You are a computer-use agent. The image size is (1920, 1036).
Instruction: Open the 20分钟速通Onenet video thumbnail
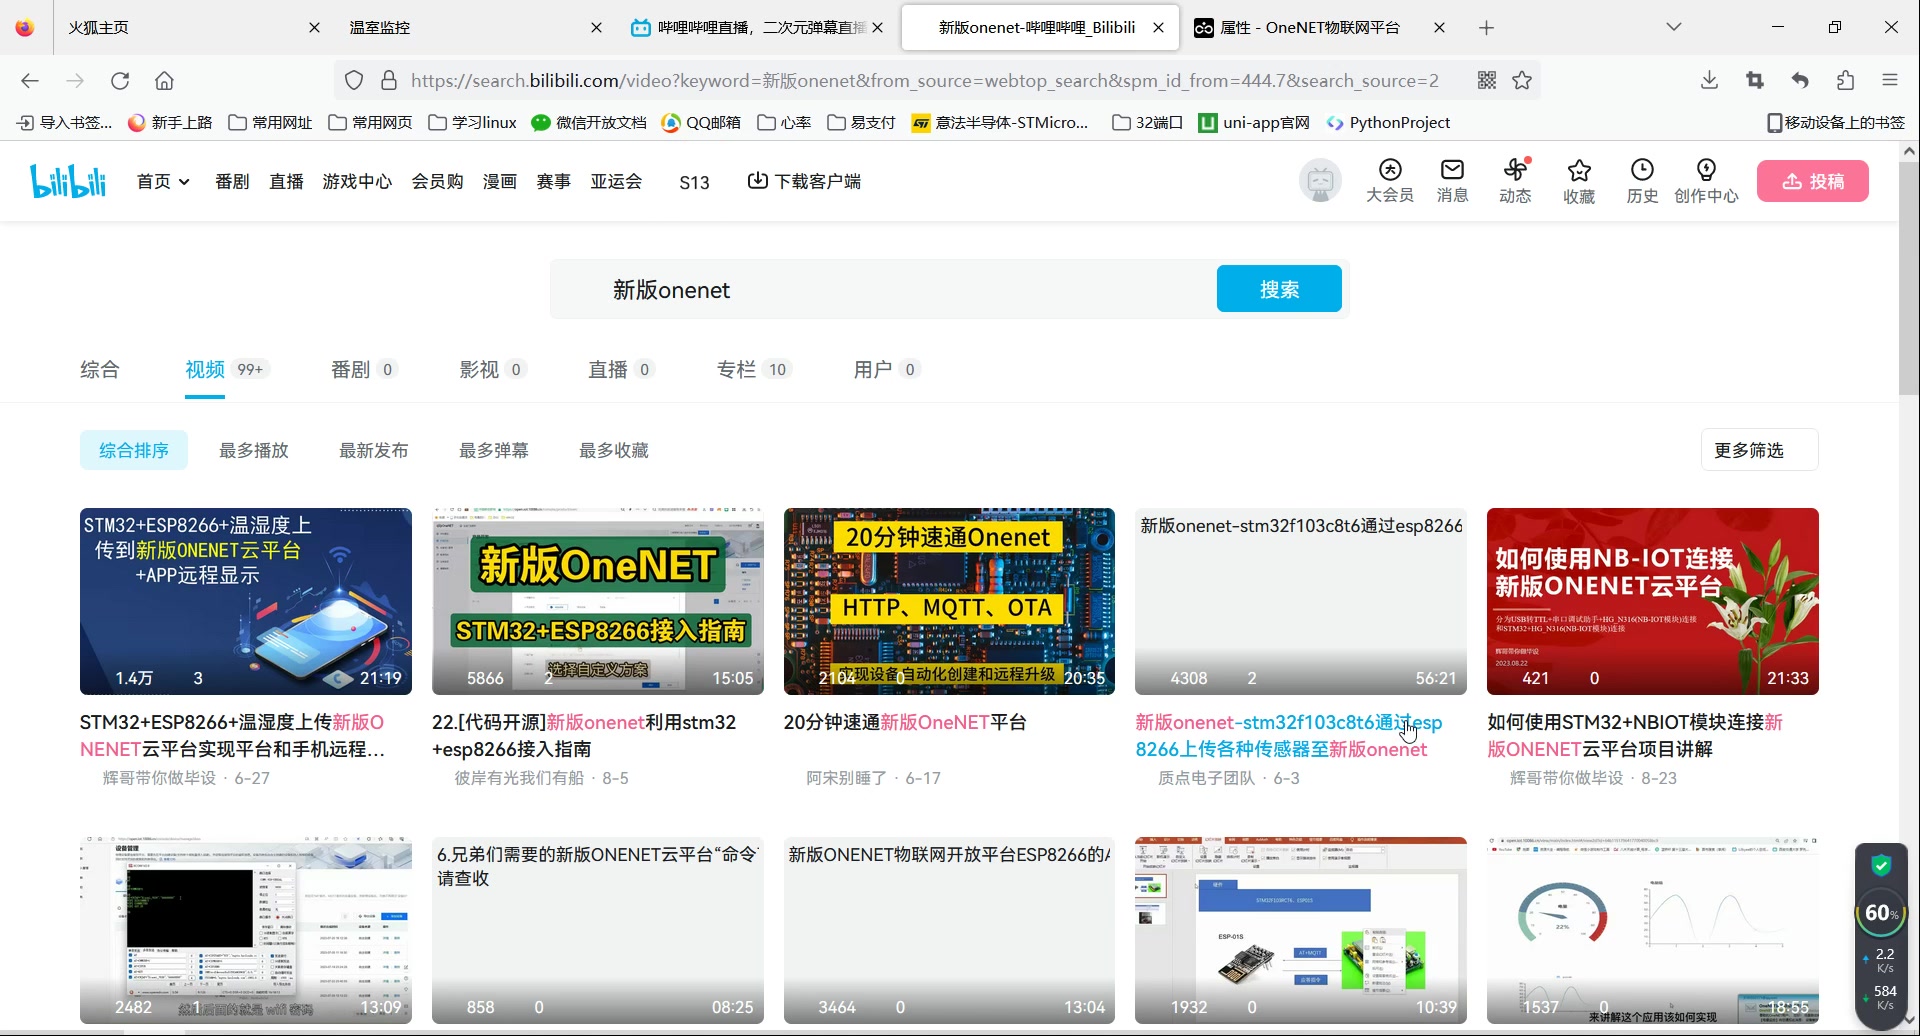click(x=949, y=601)
